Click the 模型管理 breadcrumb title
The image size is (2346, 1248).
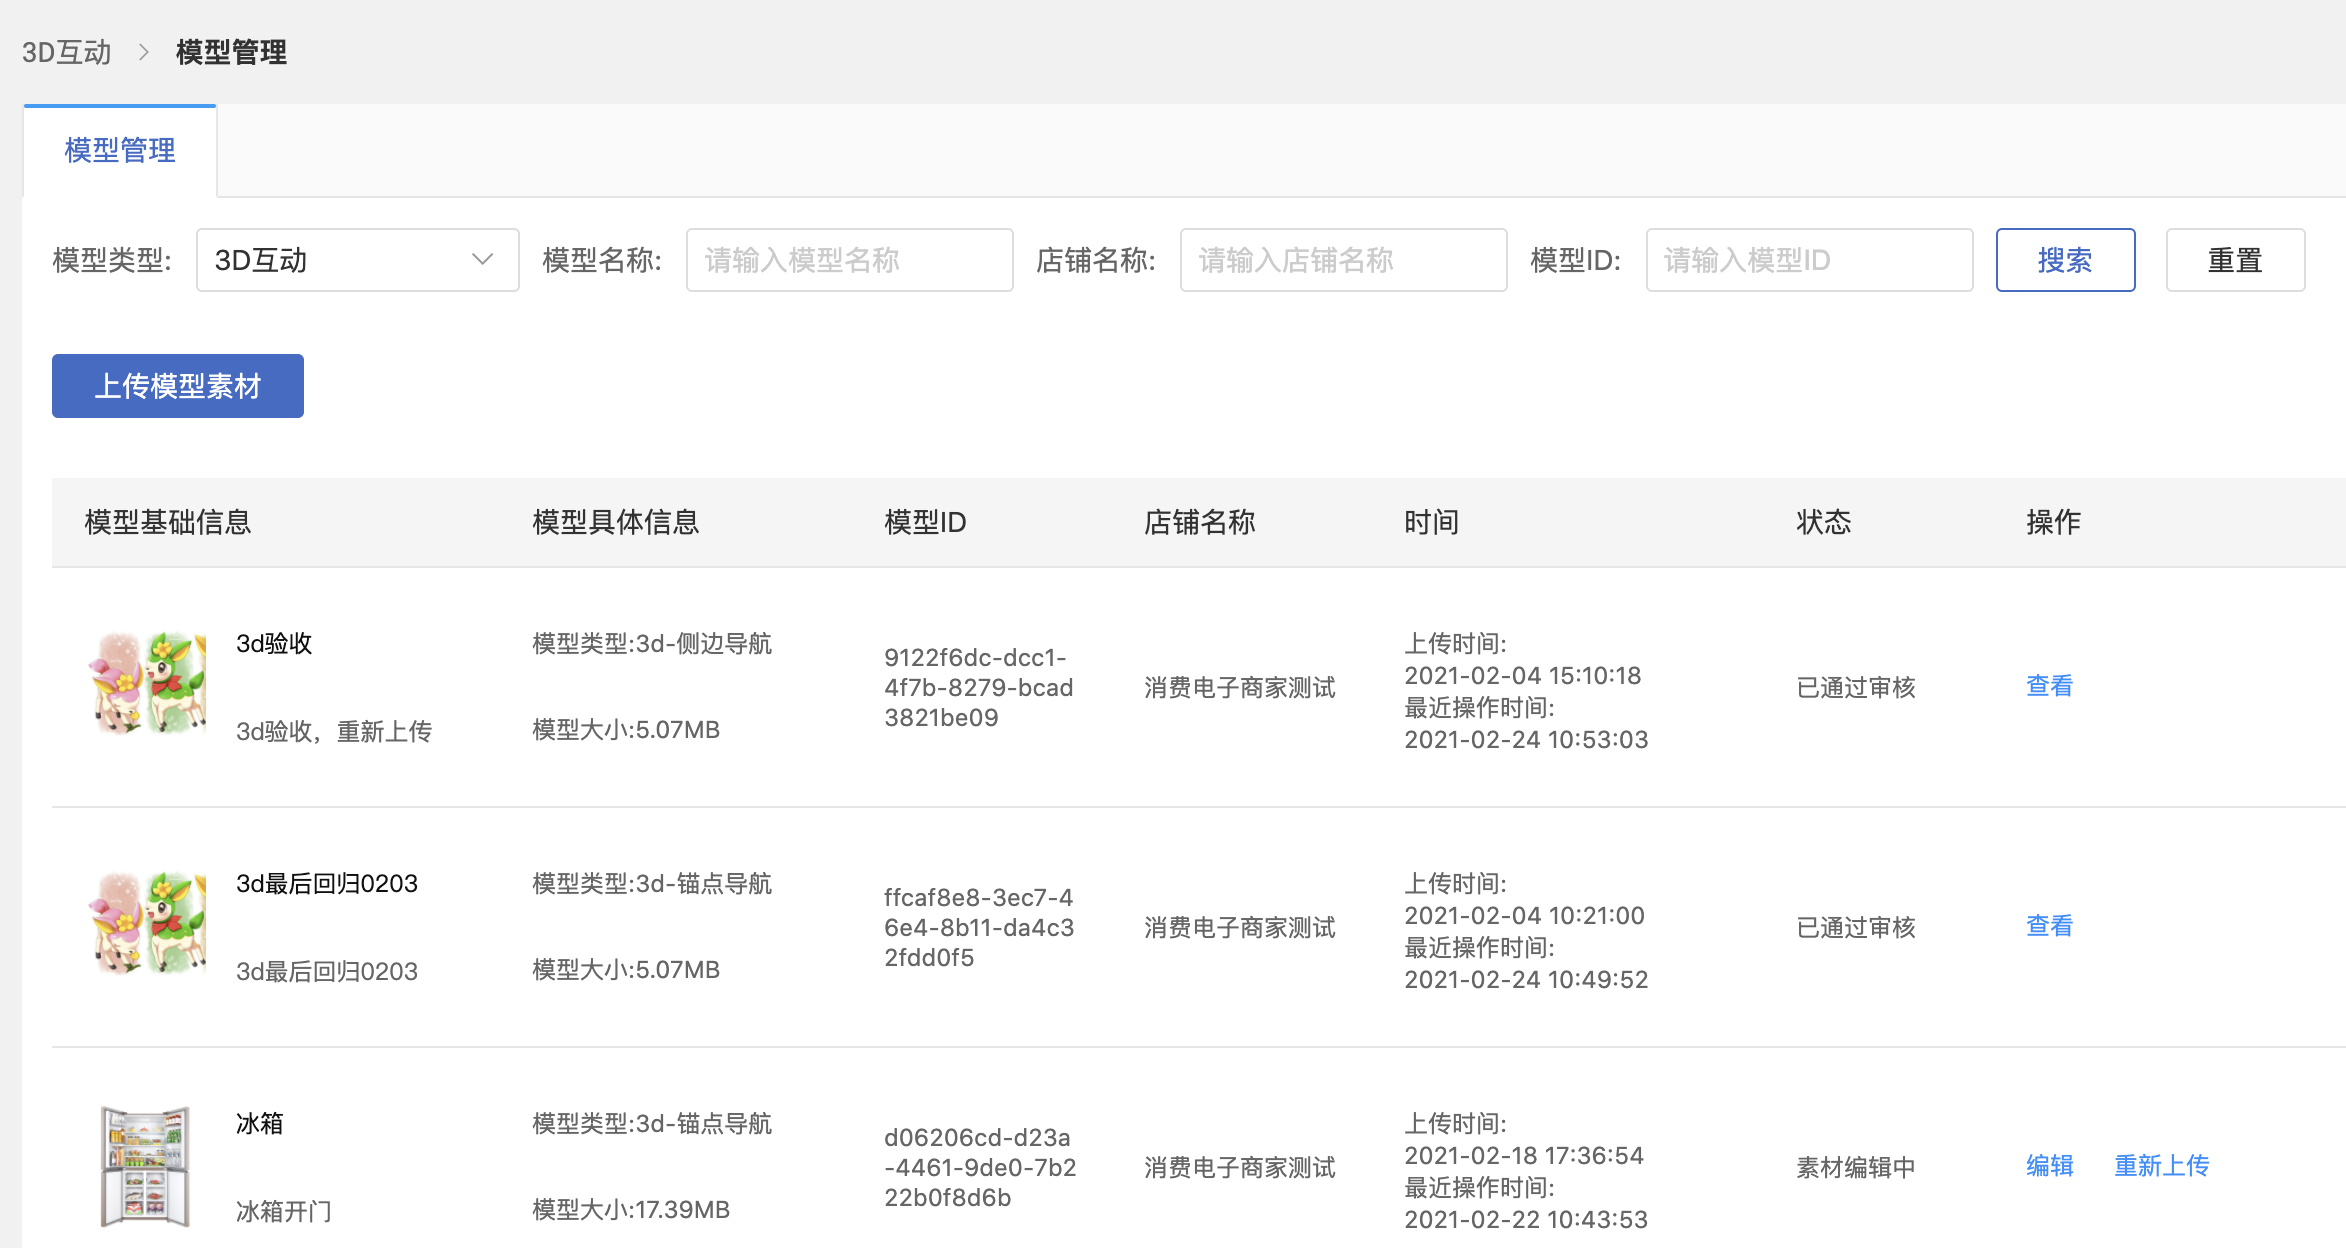[x=231, y=52]
